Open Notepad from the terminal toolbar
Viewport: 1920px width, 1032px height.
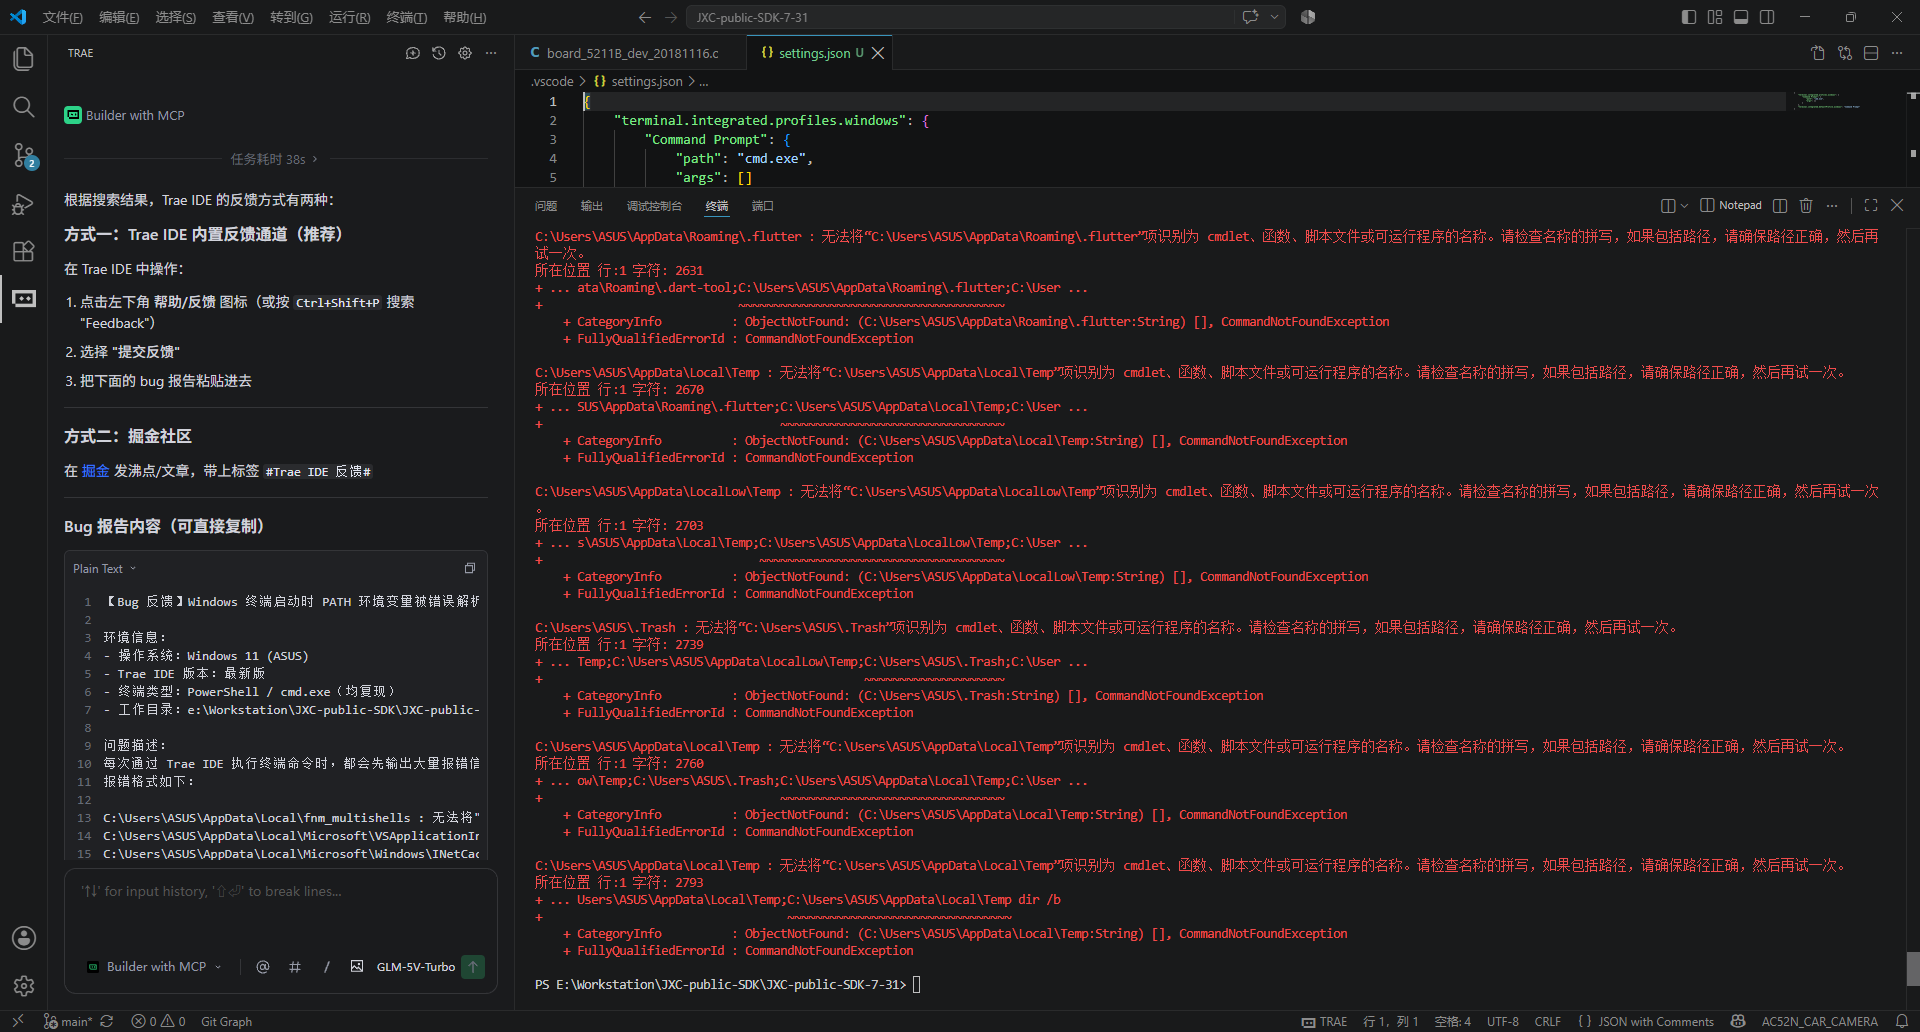[1731, 205]
